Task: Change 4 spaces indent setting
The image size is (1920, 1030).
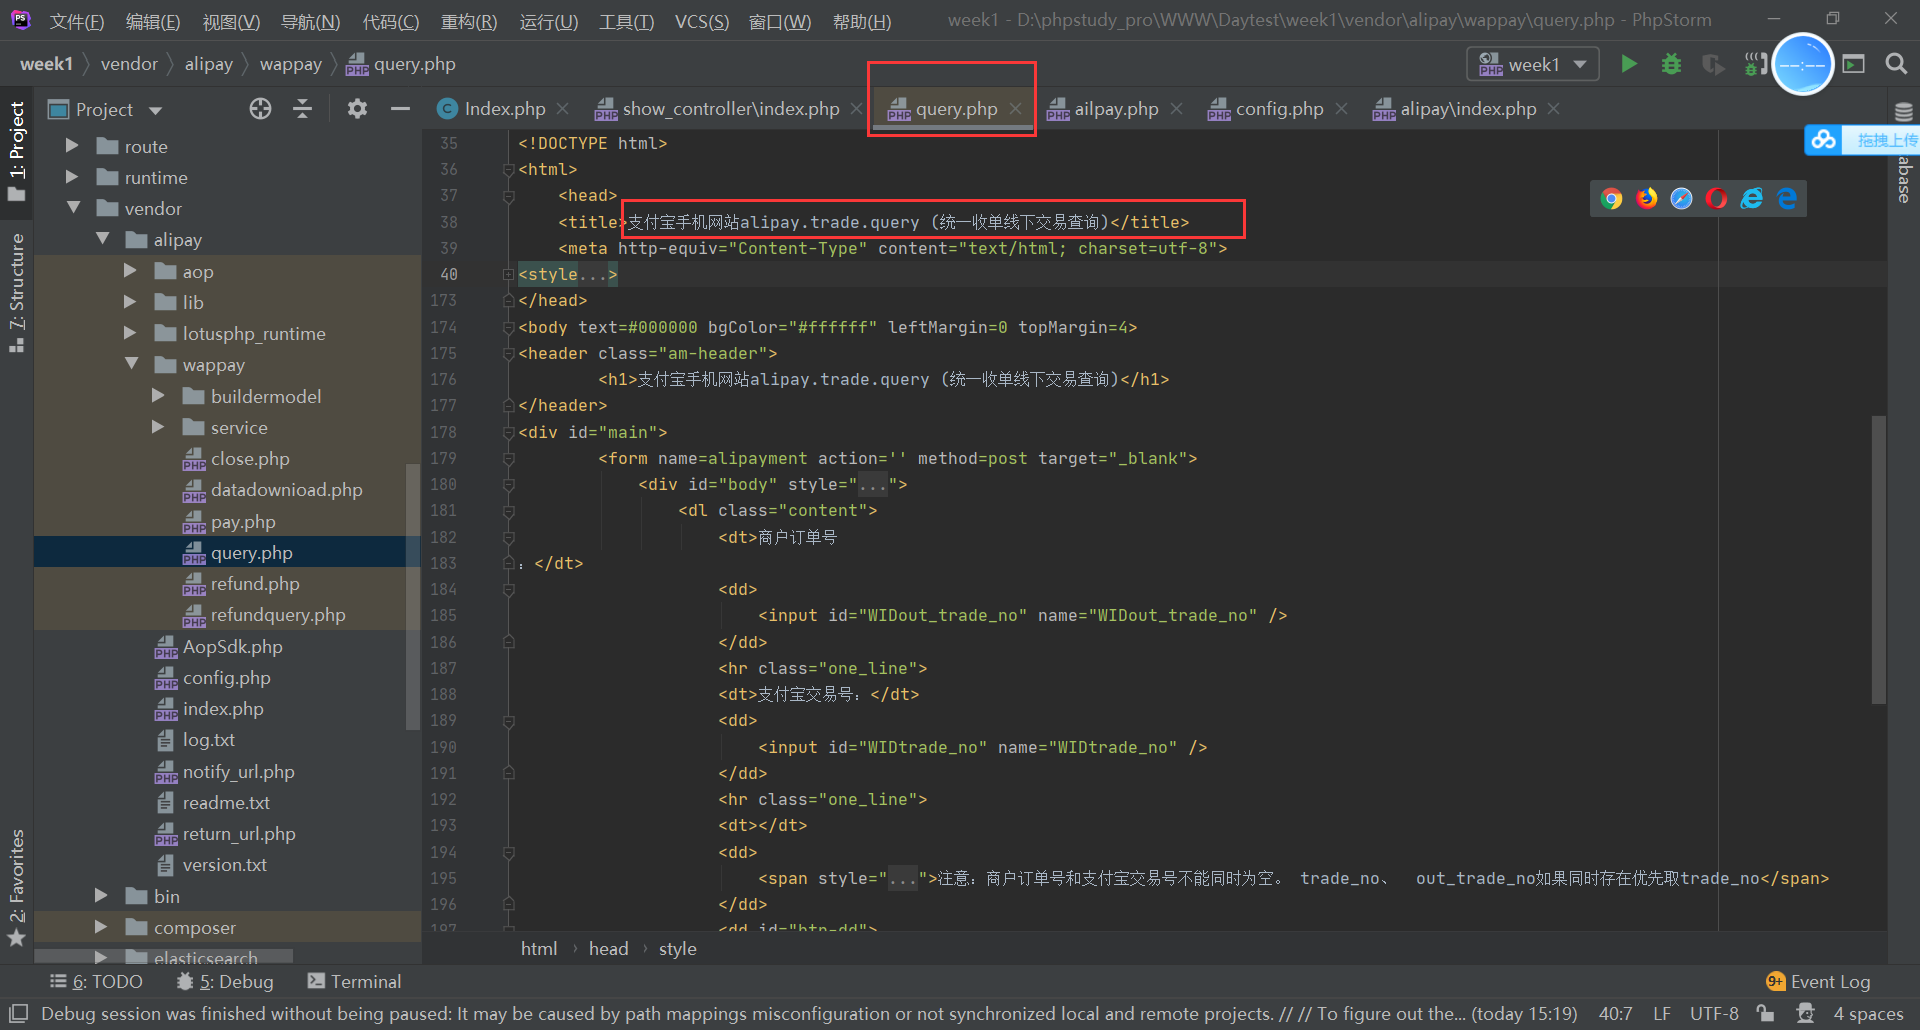Action: (x=1868, y=1013)
